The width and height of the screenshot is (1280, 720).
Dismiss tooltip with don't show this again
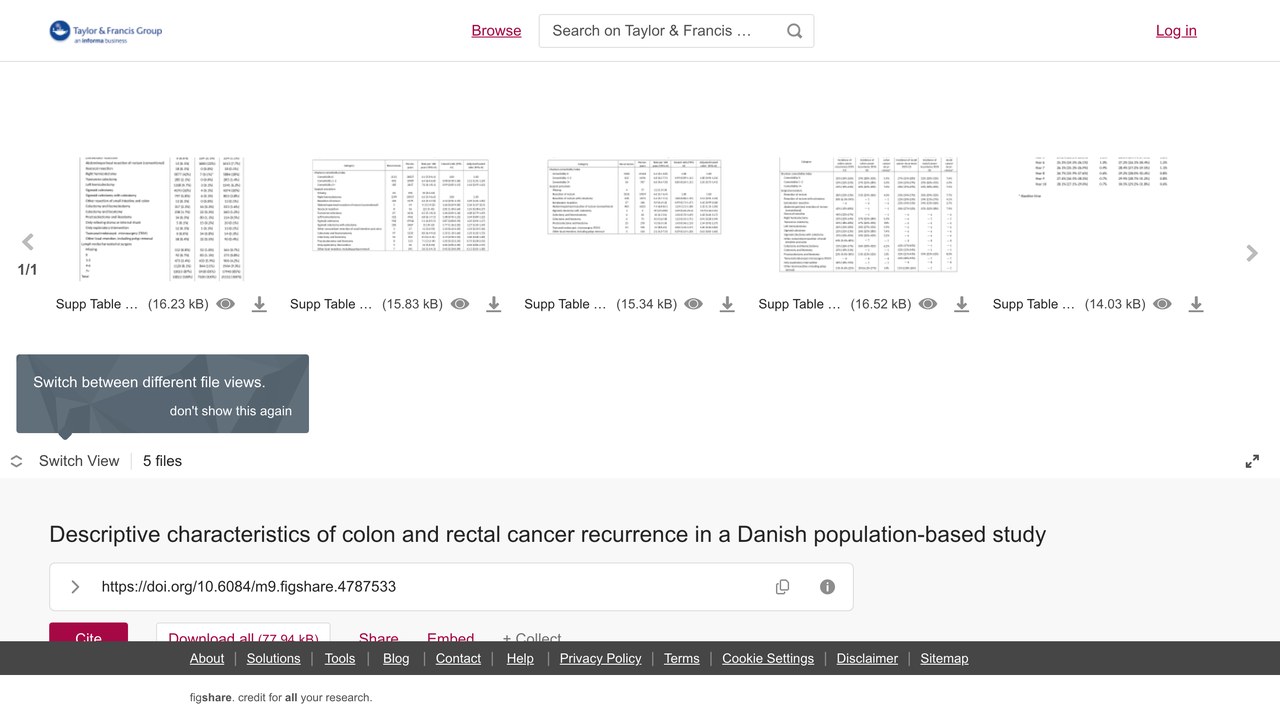[x=231, y=411]
